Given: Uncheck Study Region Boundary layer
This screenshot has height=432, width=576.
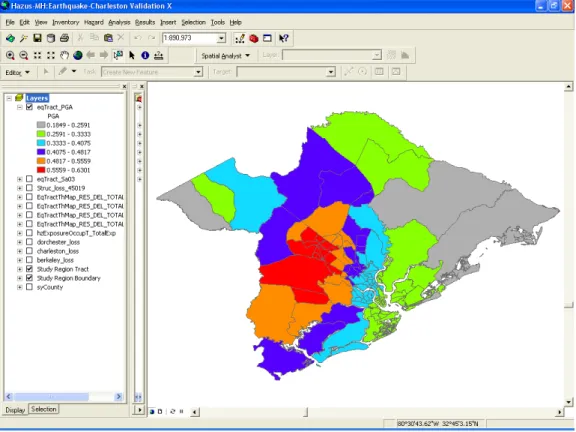Looking at the screenshot, I should pyautogui.click(x=29, y=278).
